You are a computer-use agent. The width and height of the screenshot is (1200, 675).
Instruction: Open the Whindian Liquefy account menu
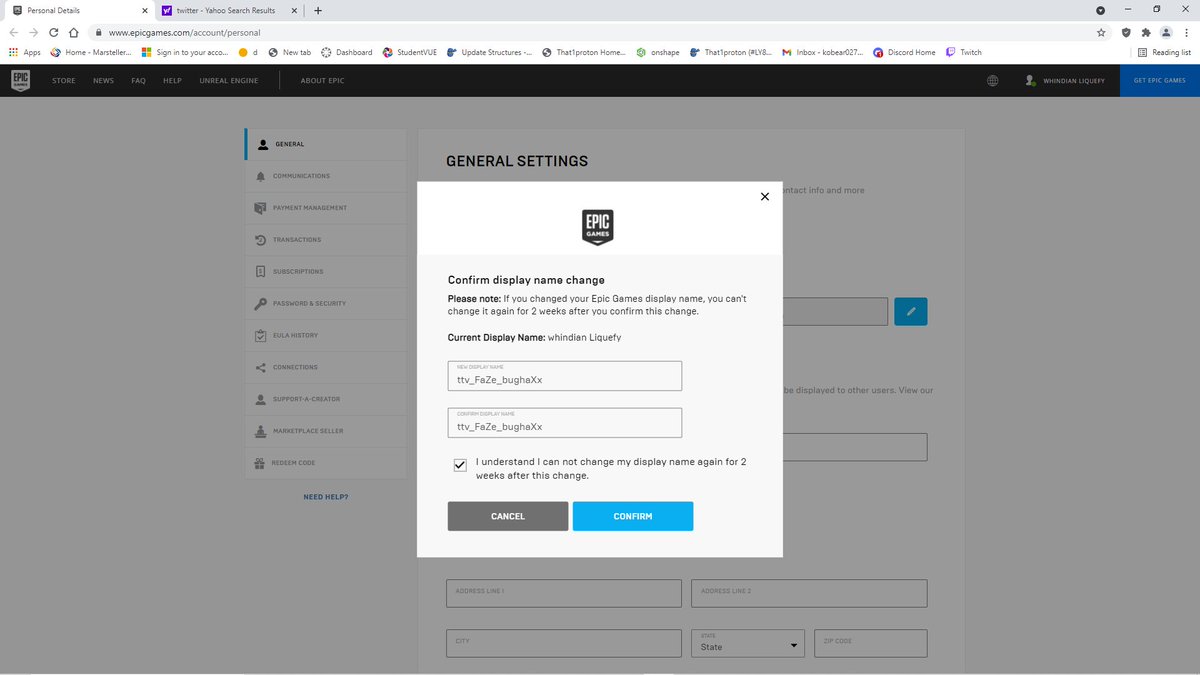pyautogui.click(x=1065, y=81)
